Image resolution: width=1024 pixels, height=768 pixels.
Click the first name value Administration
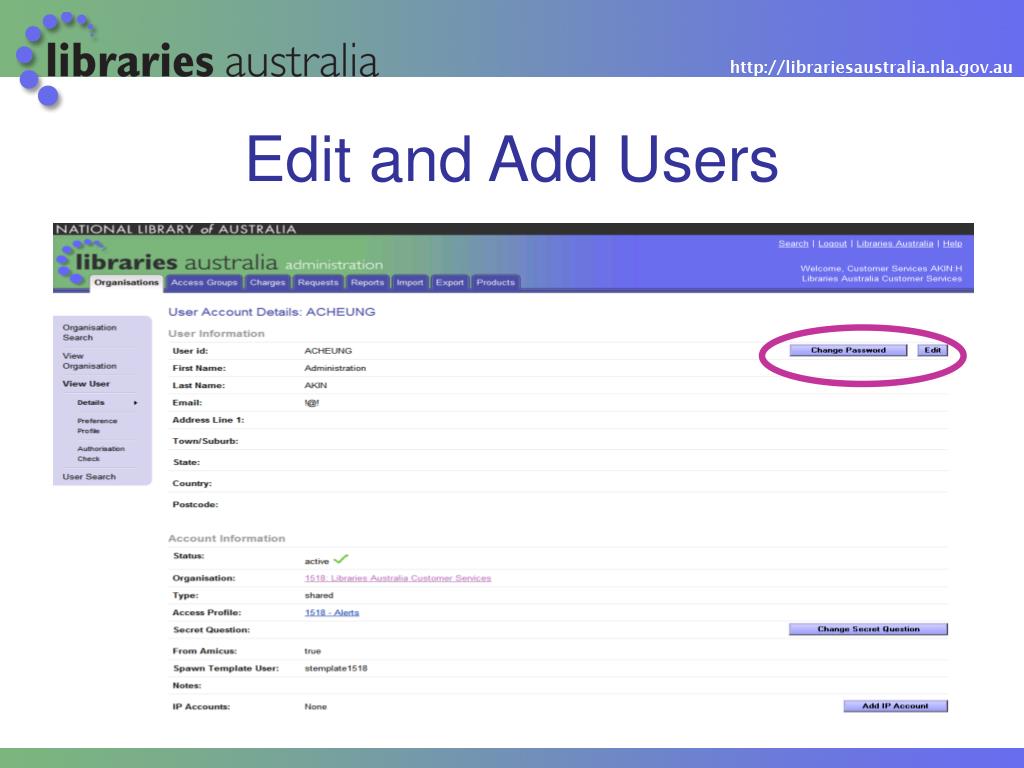click(335, 368)
